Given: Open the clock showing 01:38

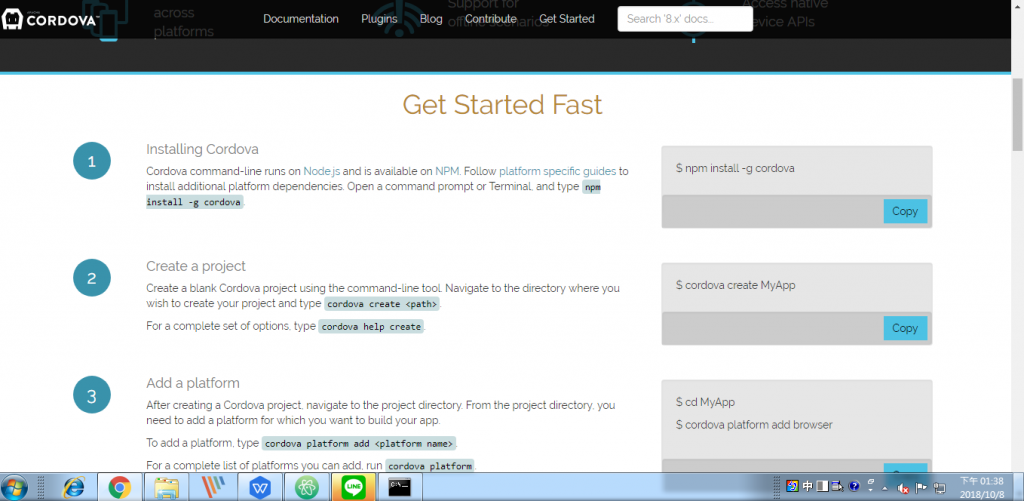Looking at the screenshot, I should click(x=982, y=487).
